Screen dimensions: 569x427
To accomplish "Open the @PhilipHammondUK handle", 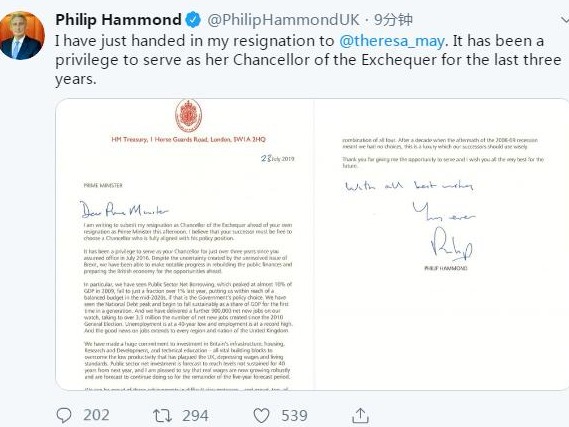I will (x=283, y=20).
